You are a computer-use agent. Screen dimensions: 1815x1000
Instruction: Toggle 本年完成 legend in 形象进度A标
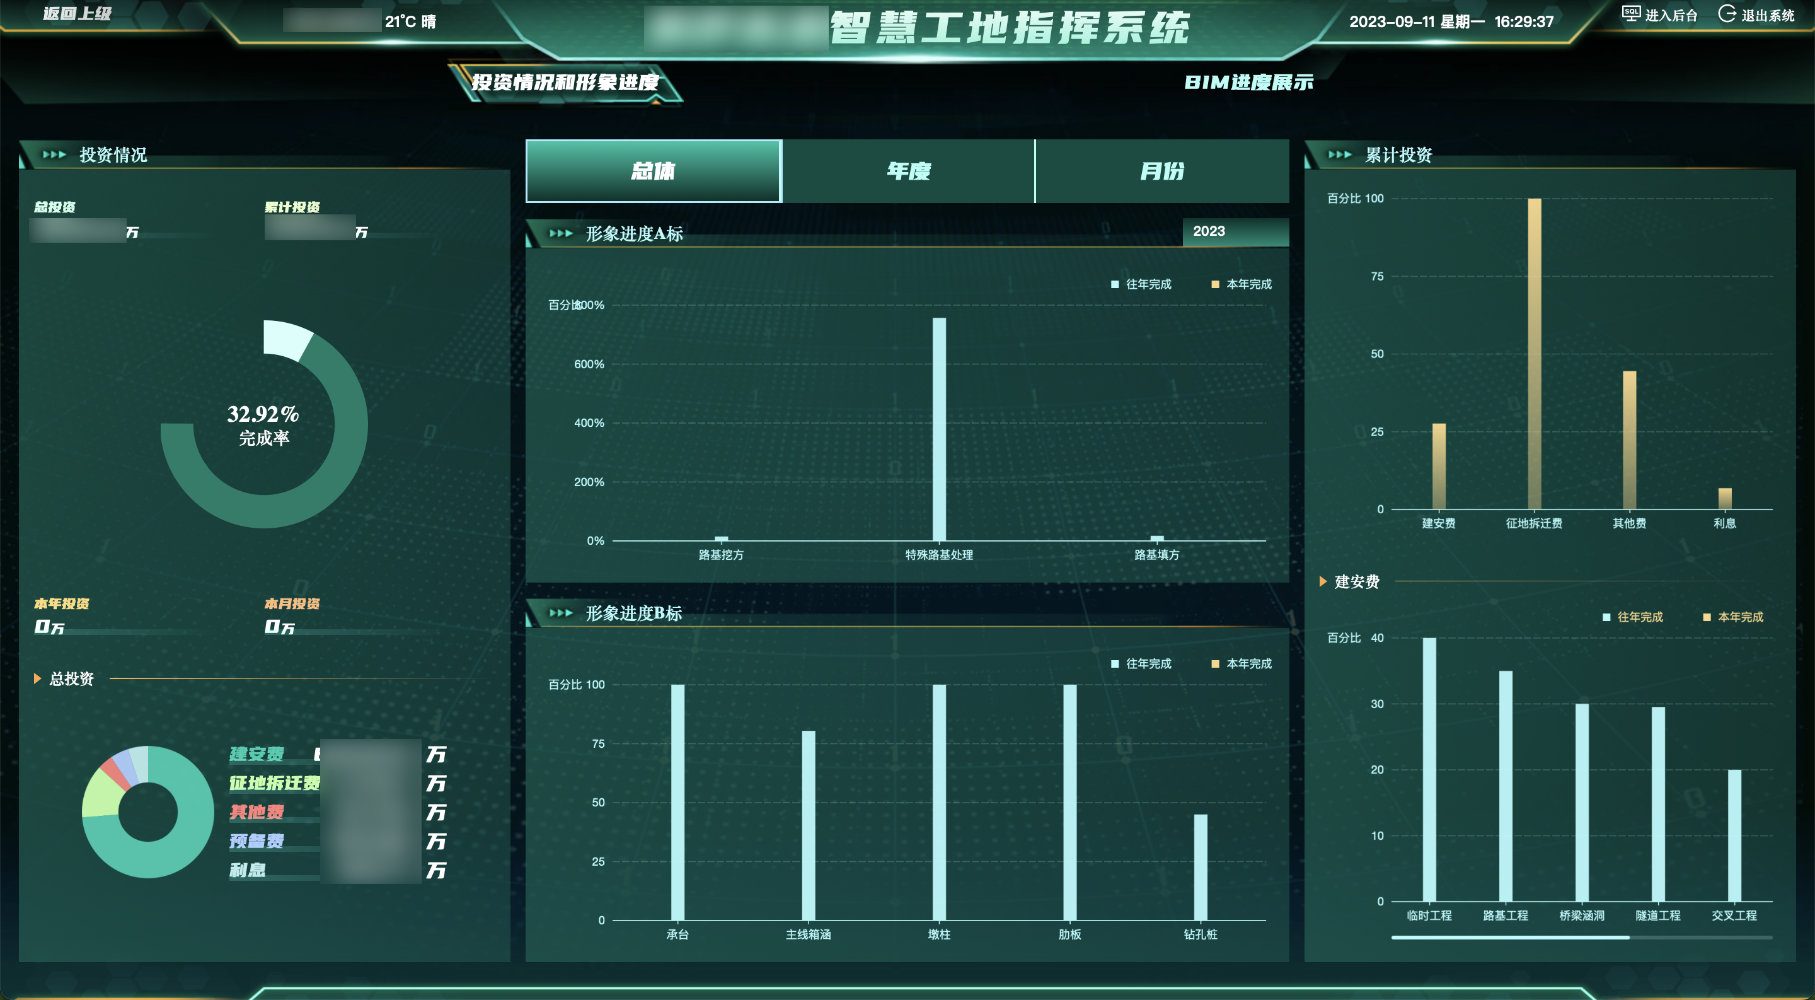tap(1241, 284)
